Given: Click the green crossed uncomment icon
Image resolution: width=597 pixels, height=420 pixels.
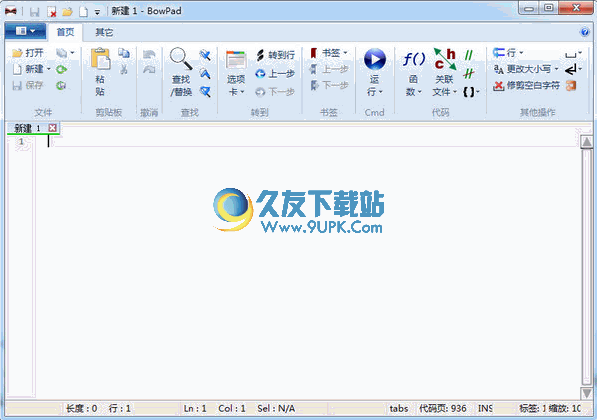Looking at the screenshot, I should [x=469, y=73].
